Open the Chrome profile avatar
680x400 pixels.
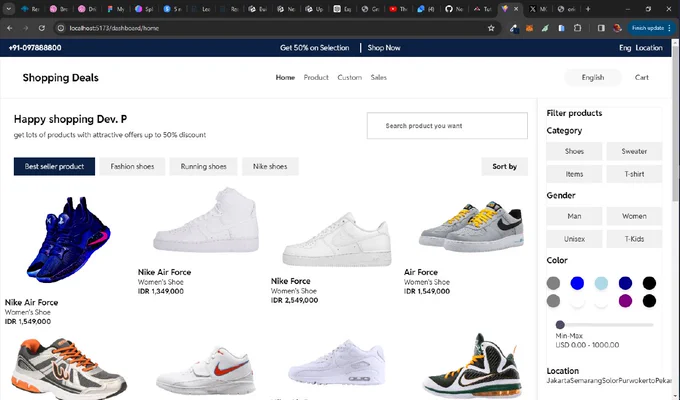coord(617,28)
